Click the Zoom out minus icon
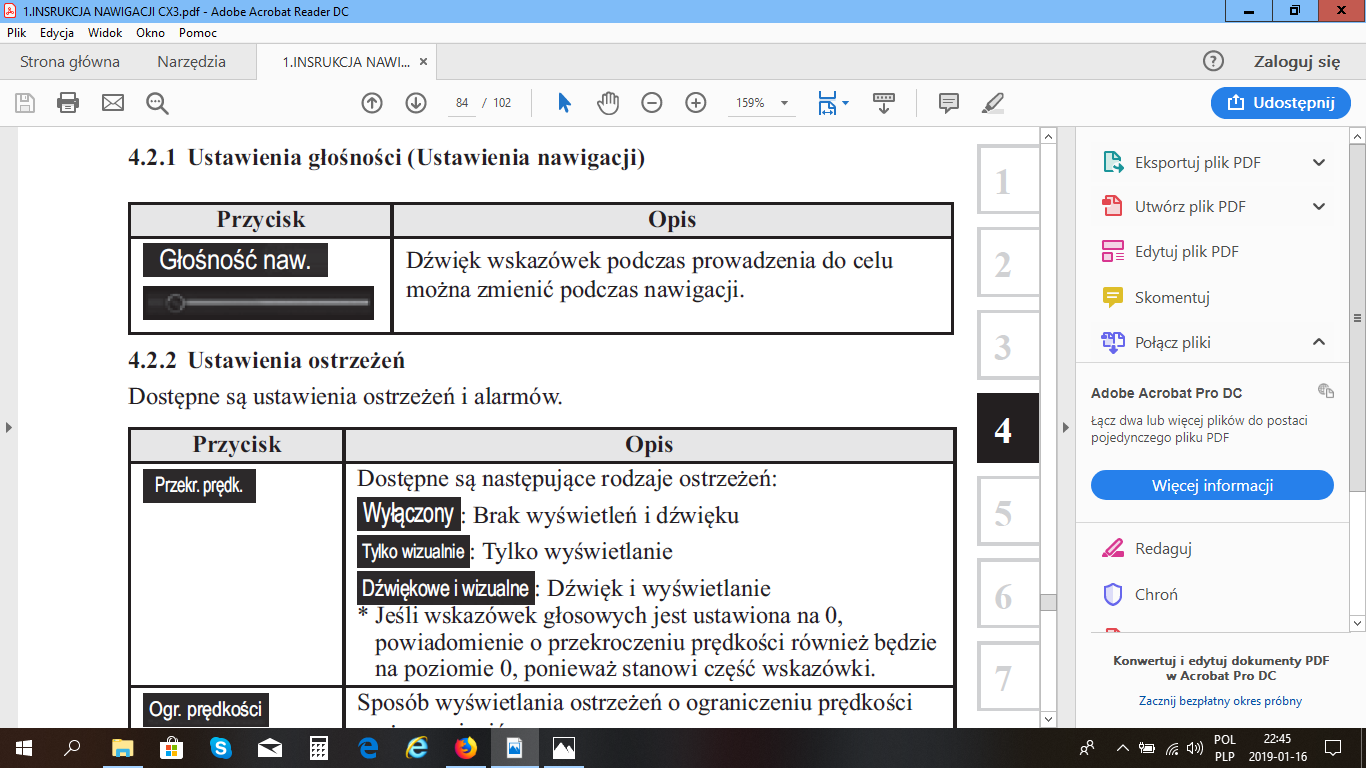The height and width of the screenshot is (768, 1366). 652,103
